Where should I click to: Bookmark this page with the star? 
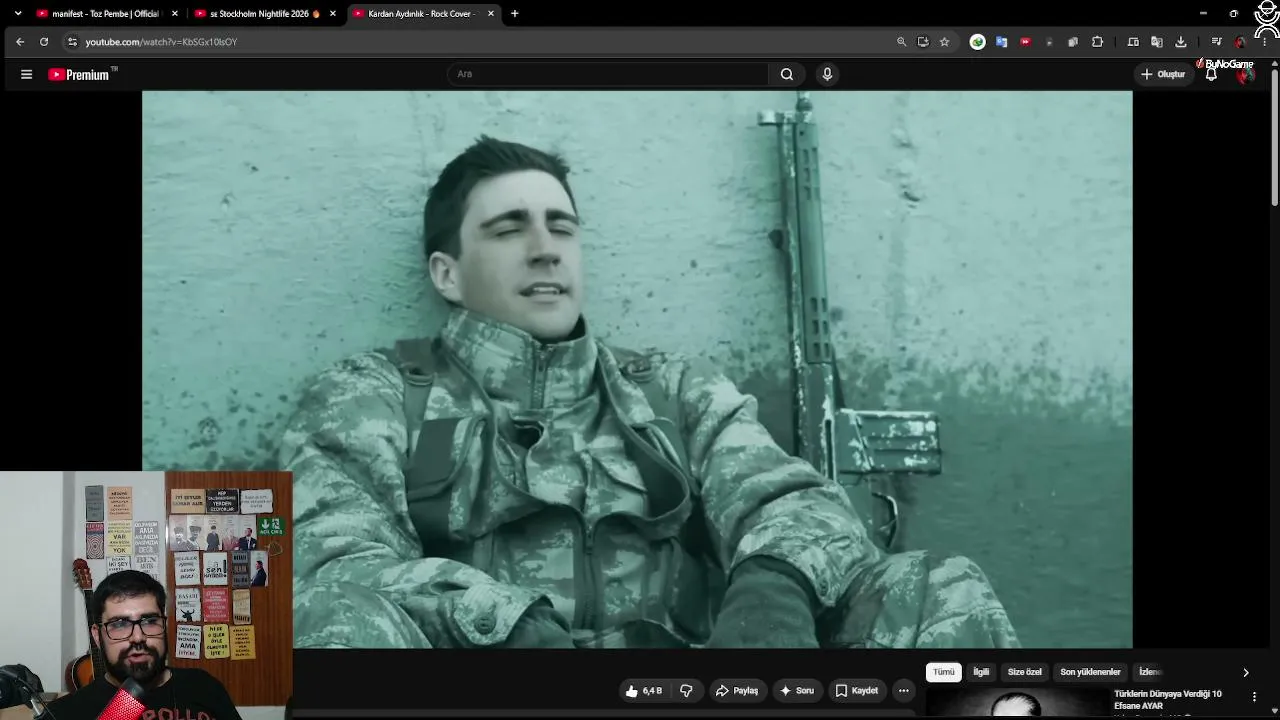(944, 42)
